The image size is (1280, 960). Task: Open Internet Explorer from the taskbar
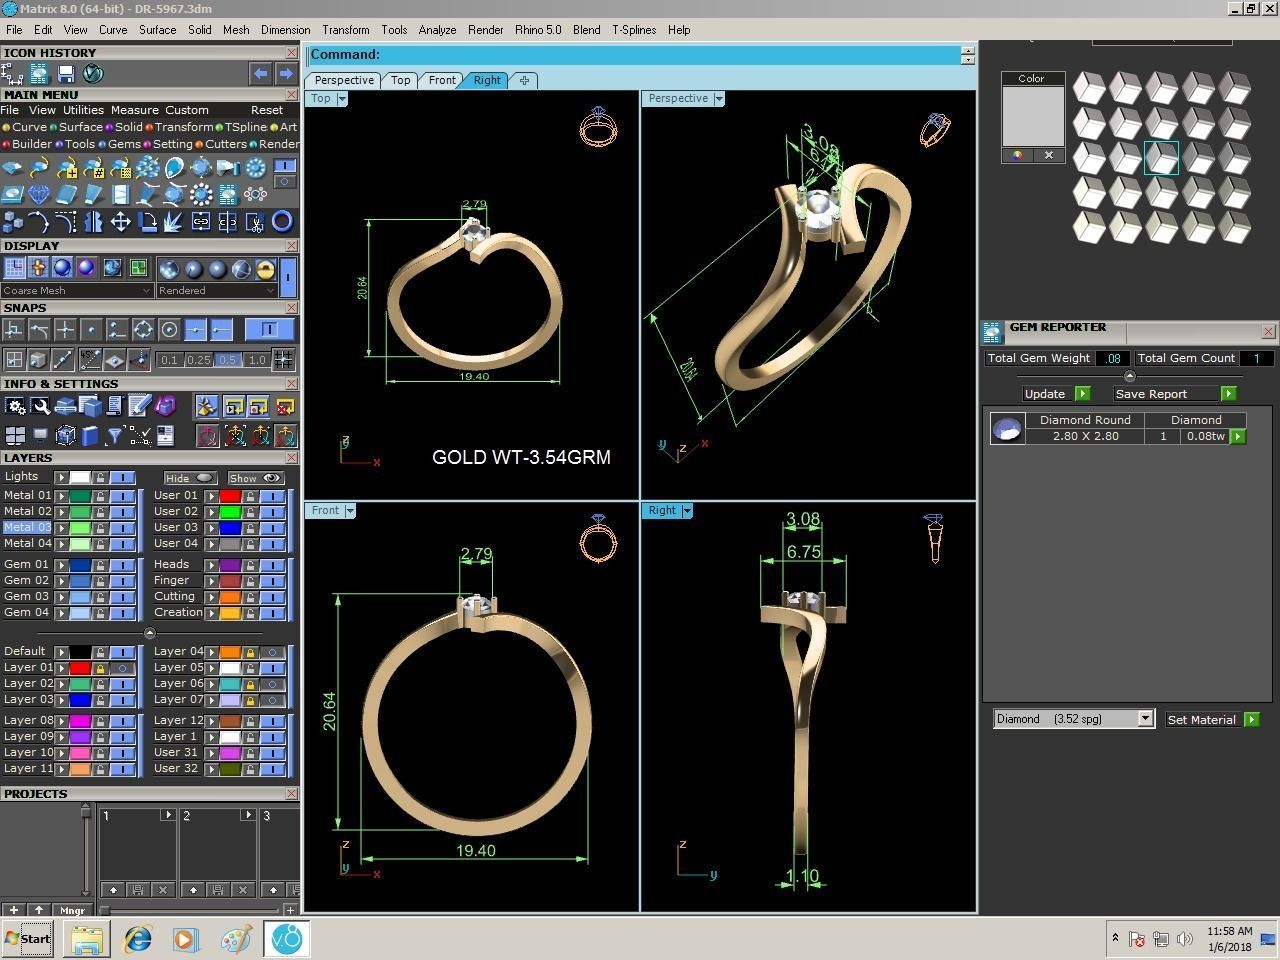(137, 939)
